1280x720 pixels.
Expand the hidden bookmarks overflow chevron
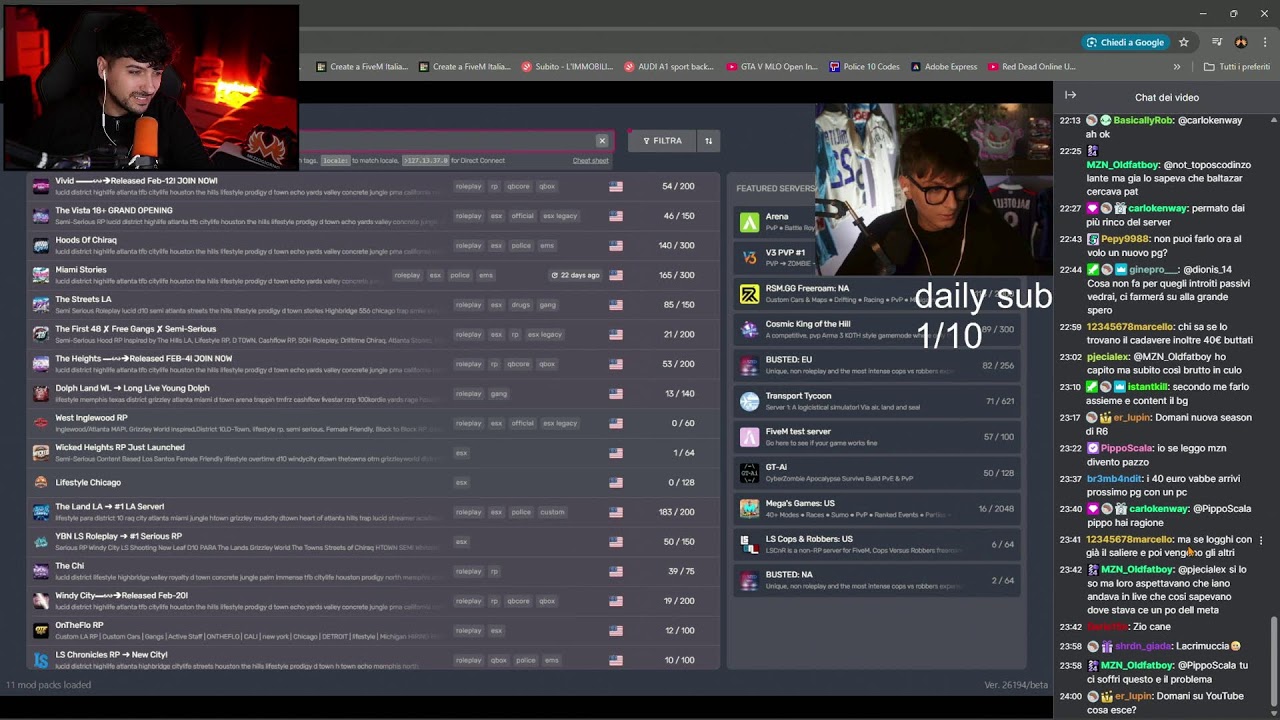tap(1177, 67)
